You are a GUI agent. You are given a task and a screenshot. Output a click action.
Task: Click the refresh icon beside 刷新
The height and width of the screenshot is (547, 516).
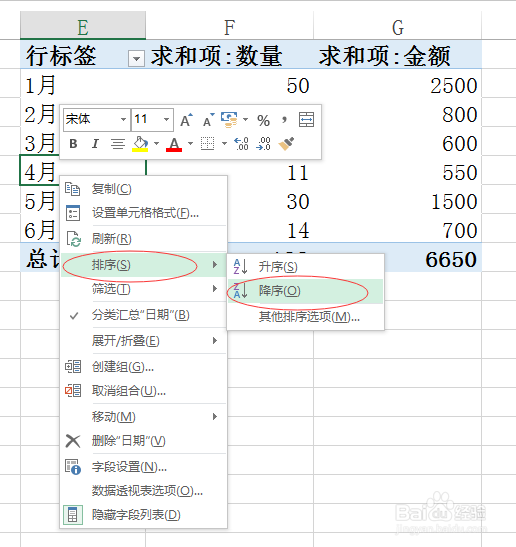point(73,239)
